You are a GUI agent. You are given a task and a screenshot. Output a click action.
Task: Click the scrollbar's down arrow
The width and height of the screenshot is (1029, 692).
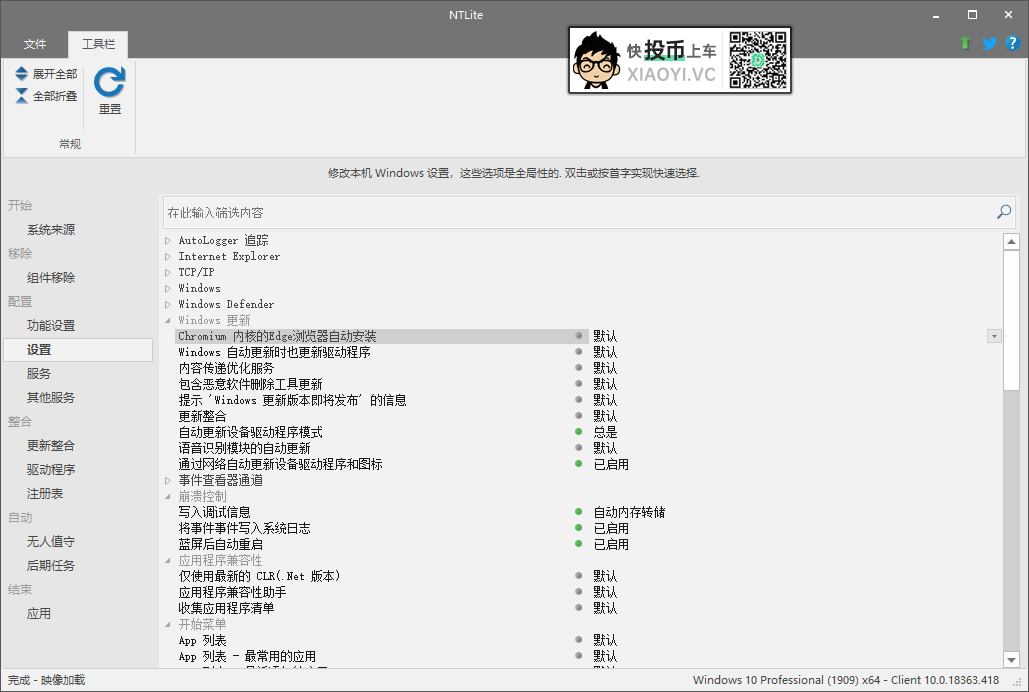(x=1011, y=658)
